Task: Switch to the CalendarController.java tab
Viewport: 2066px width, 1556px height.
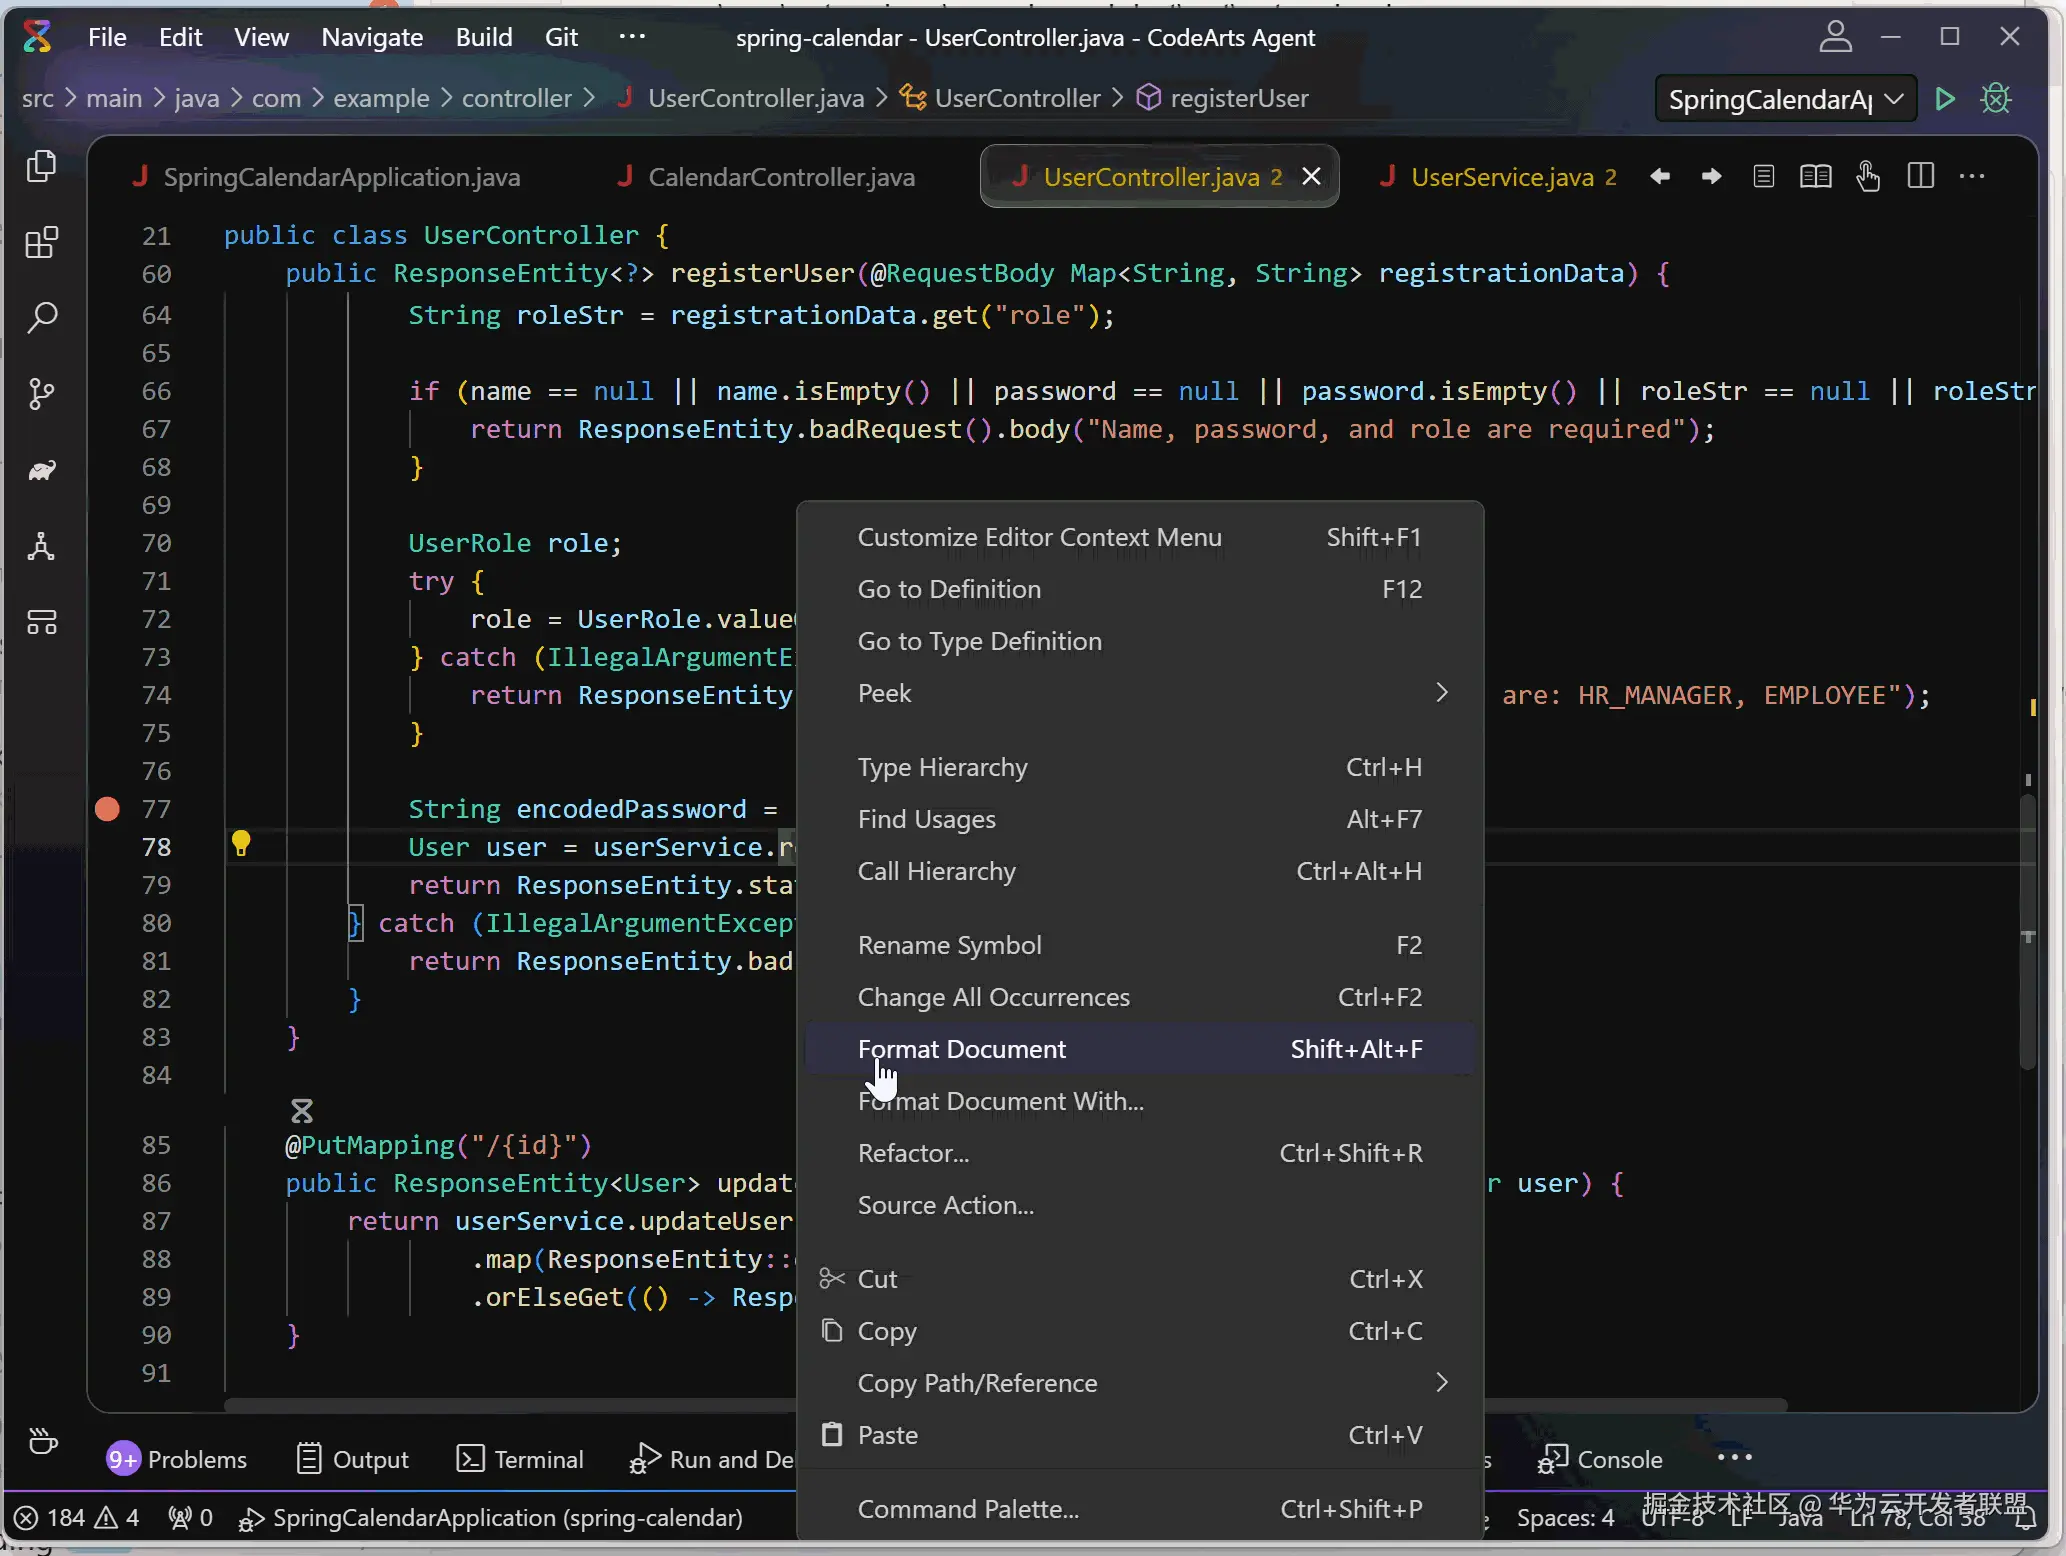Action: (x=781, y=177)
